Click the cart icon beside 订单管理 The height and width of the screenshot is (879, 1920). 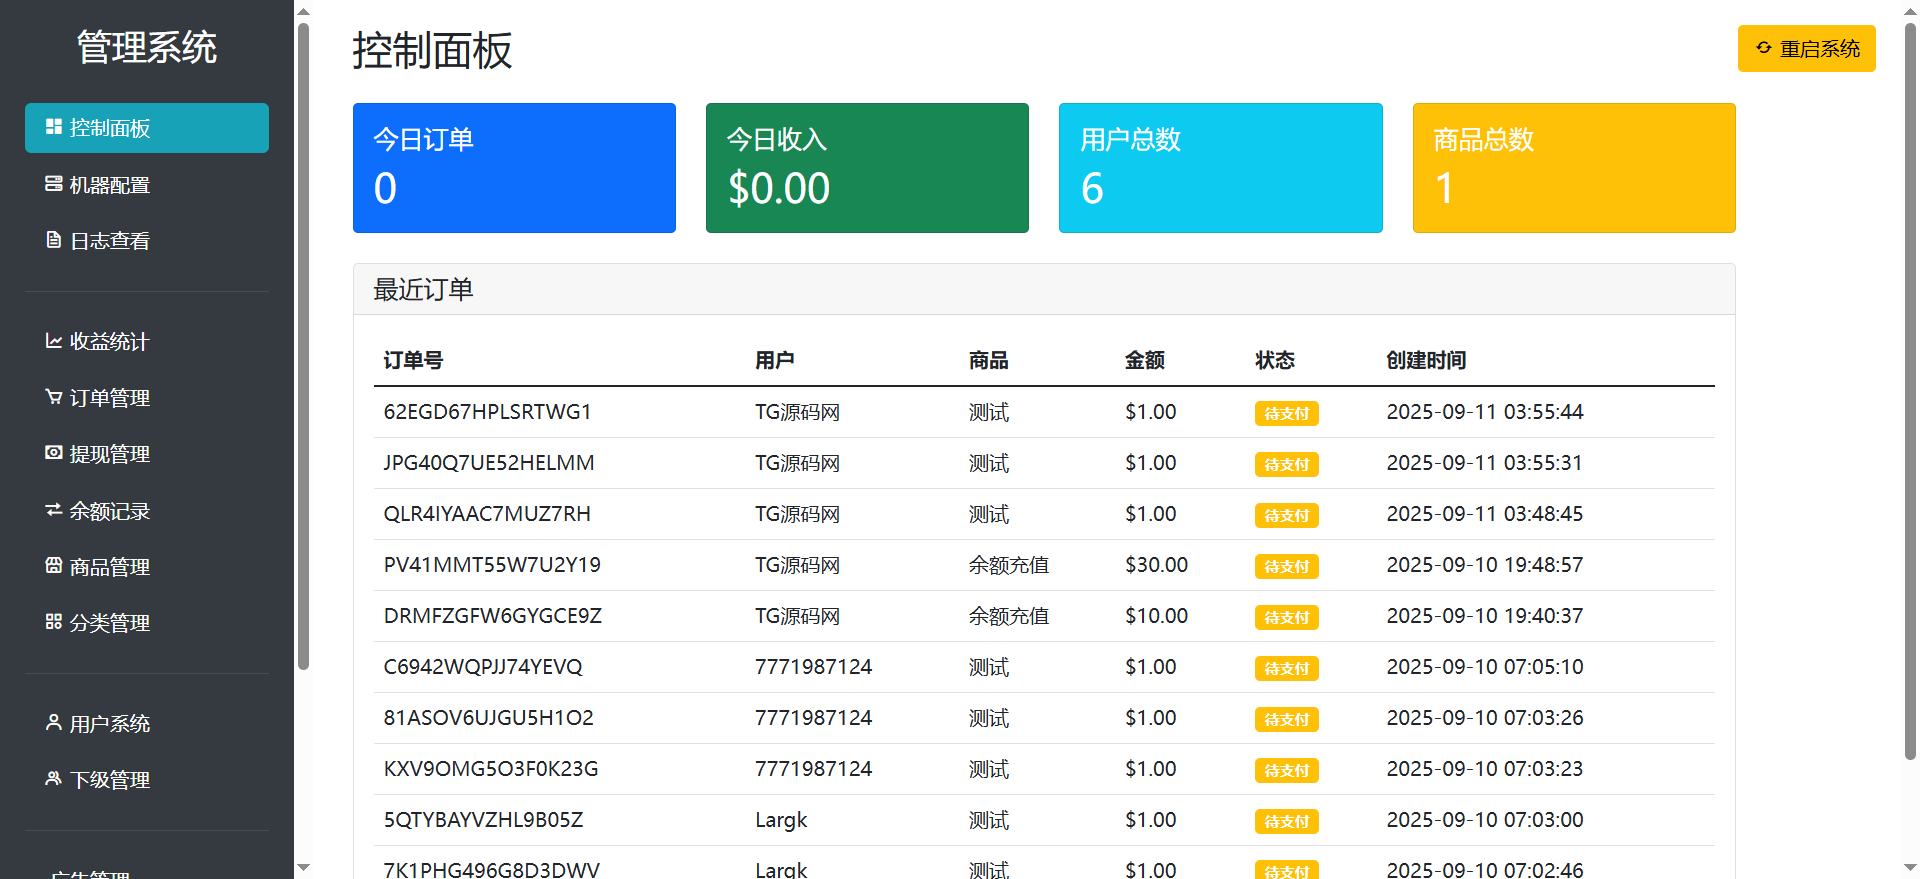coord(54,397)
